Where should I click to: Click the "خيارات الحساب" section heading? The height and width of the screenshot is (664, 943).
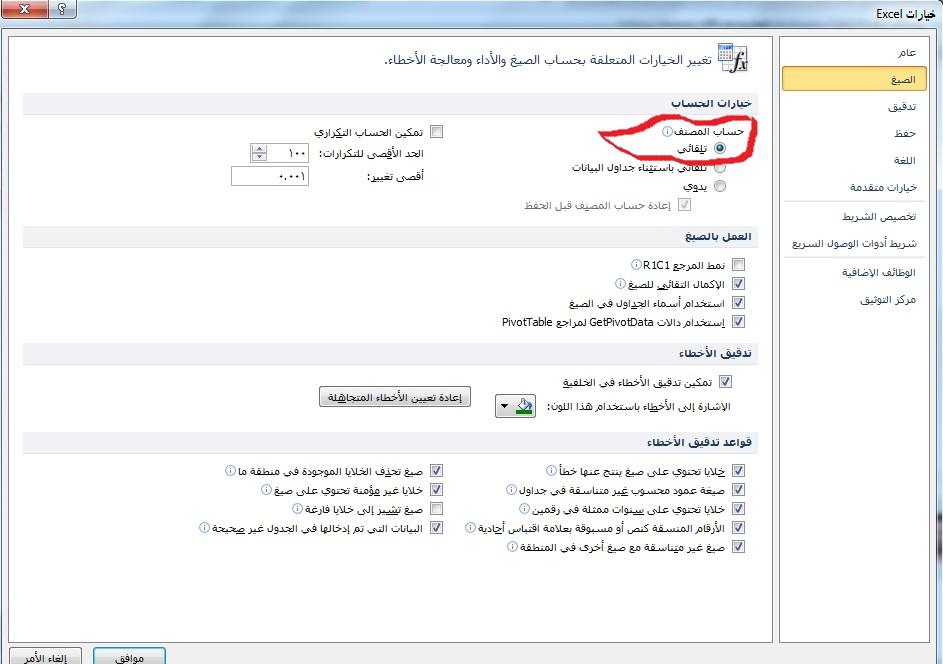[711, 103]
